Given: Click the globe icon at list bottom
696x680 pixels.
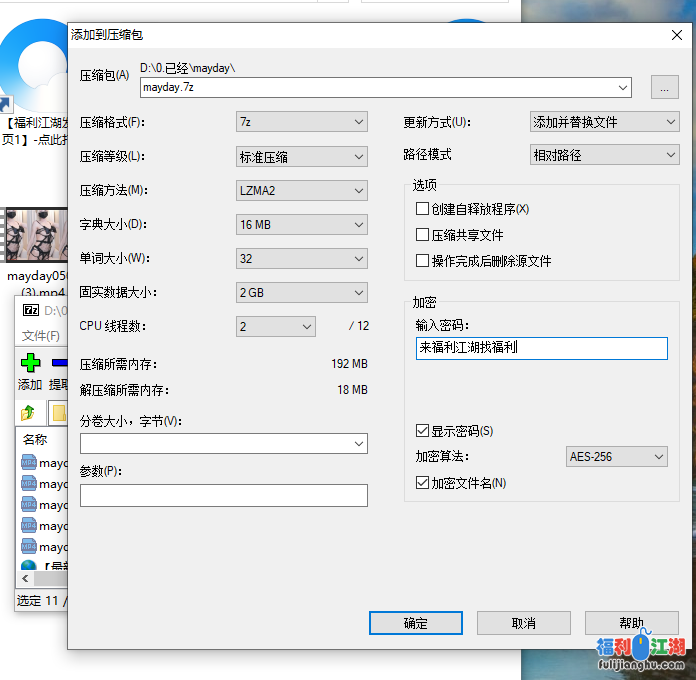Looking at the screenshot, I should click(29, 567).
